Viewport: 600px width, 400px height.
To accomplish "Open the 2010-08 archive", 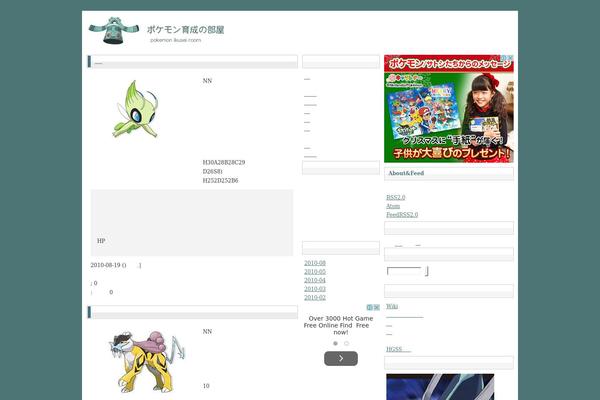I will (x=315, y=263).
